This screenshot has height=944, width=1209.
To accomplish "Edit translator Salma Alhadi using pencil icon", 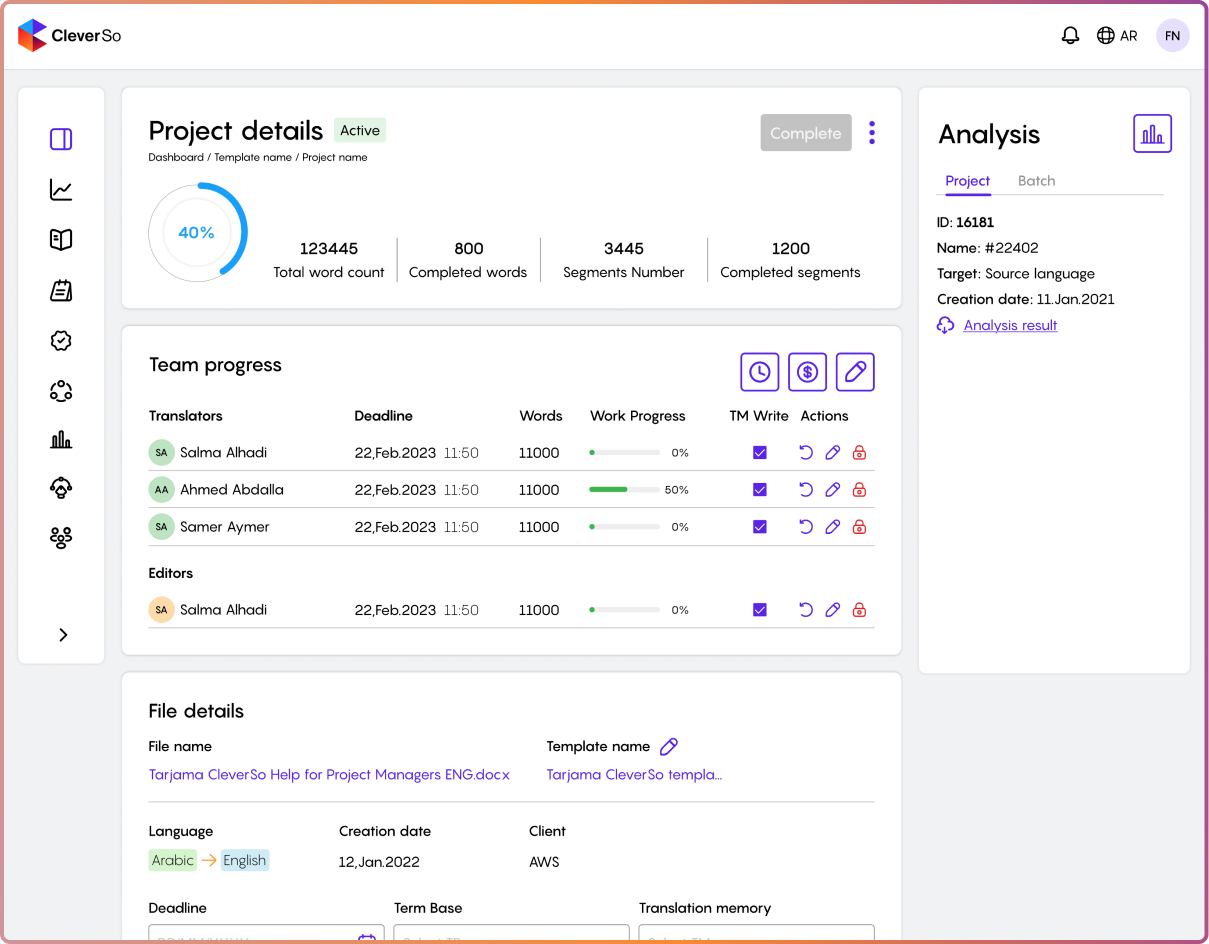I will pyautogui.click(x=832, y=453).
